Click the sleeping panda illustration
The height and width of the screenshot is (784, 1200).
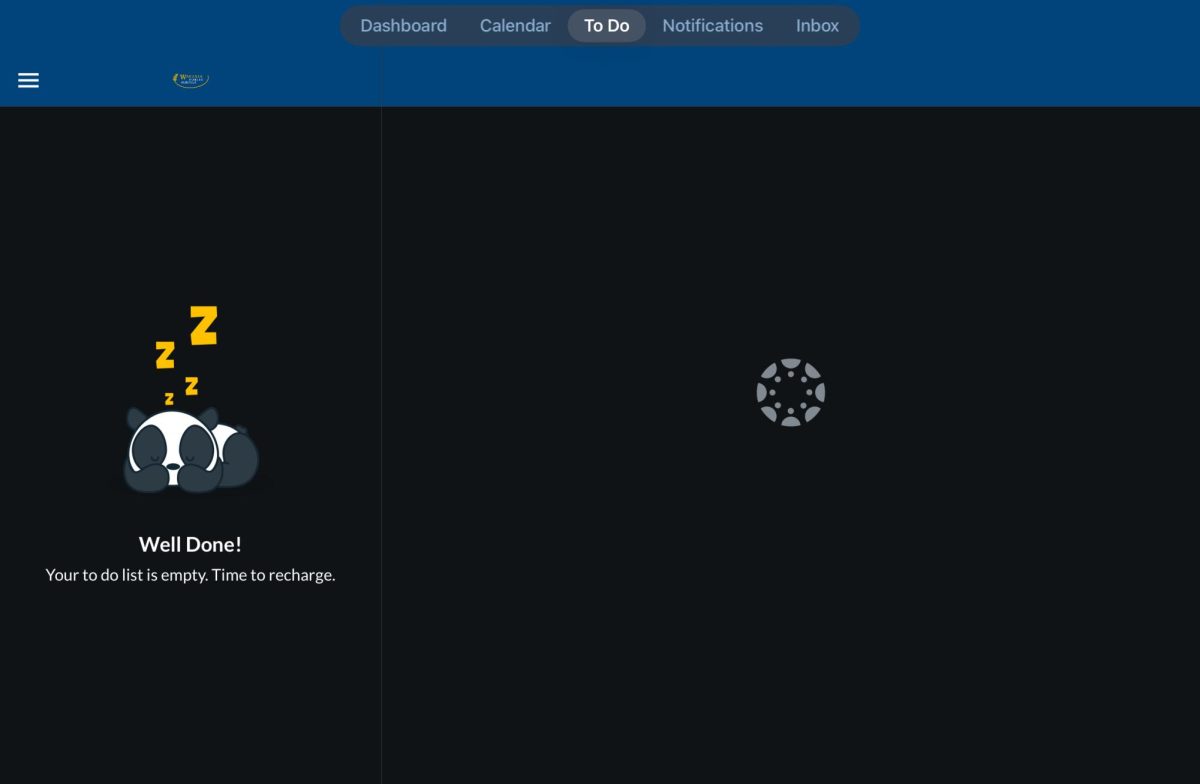(190, 450)
